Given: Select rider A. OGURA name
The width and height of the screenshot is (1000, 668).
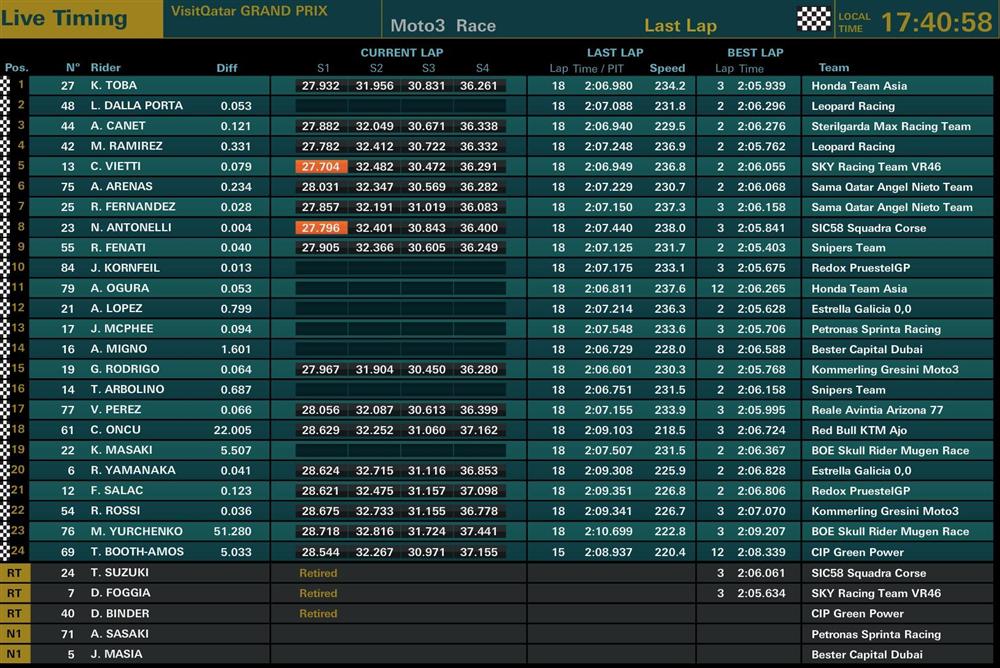Looking at the screenshot, I should coord(119,288).
